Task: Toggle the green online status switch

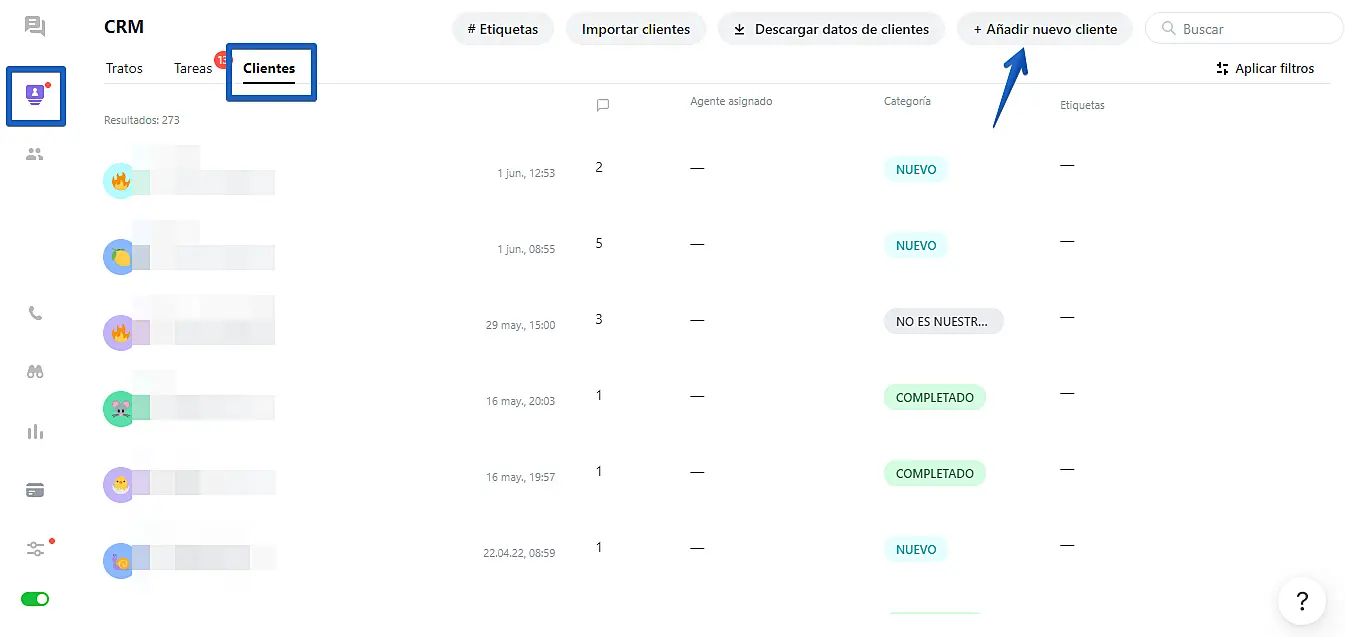Action: [35, 599]
